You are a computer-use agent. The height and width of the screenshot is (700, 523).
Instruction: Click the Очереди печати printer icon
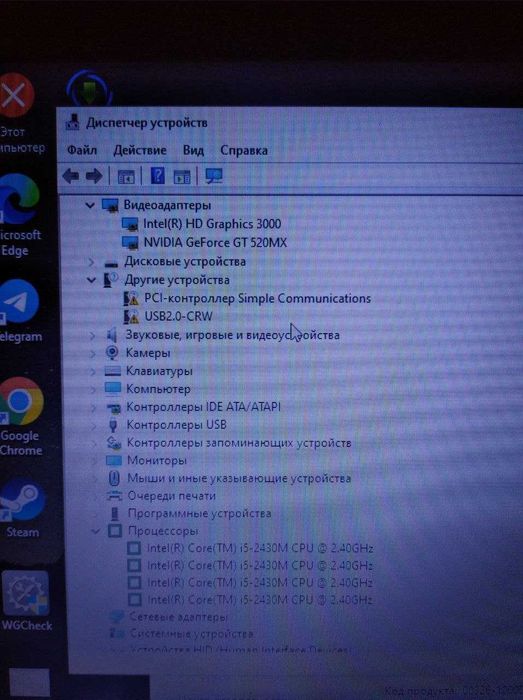coord(115,496)
